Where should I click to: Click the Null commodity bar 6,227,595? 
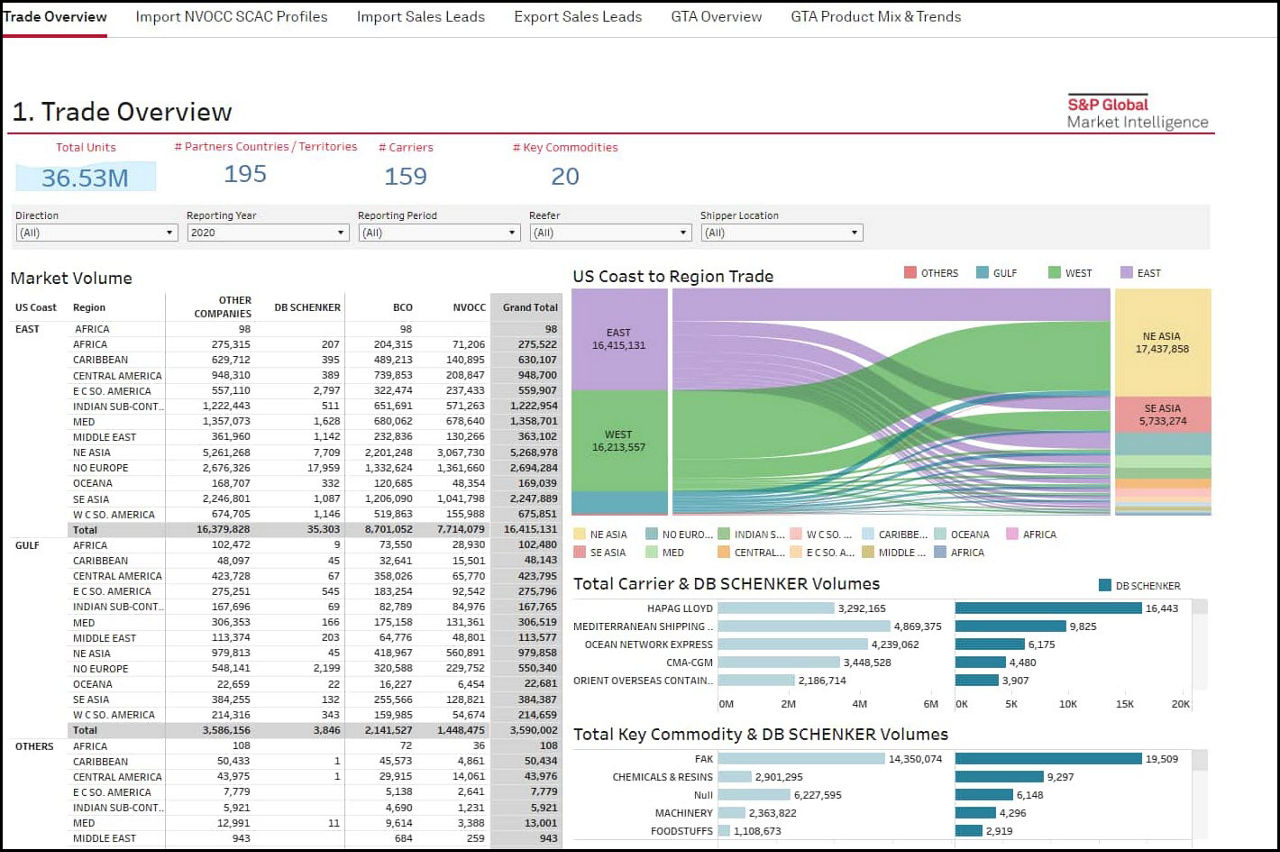pos(754,795)
